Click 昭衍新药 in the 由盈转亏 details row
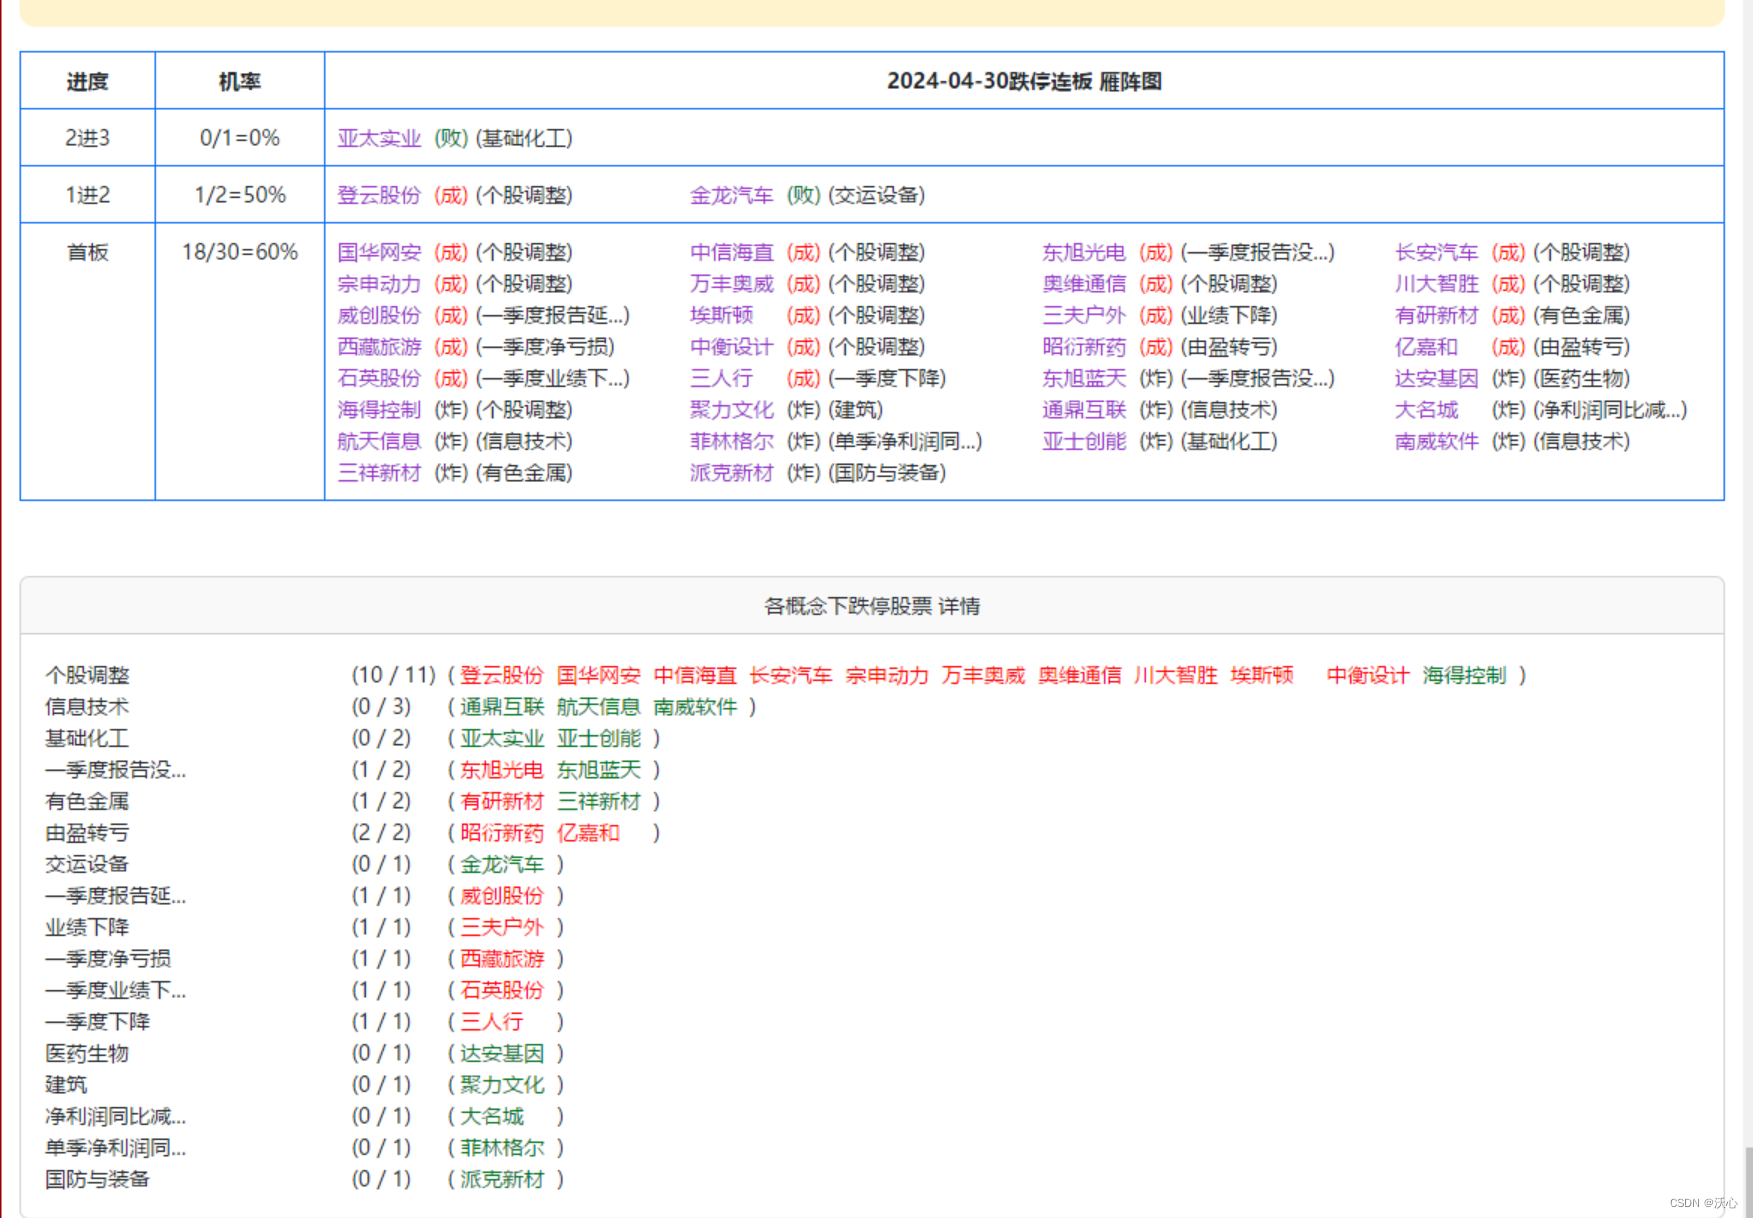Image resolution: width=1753 pixels, height=1218 pixels. tap(502, 833)
